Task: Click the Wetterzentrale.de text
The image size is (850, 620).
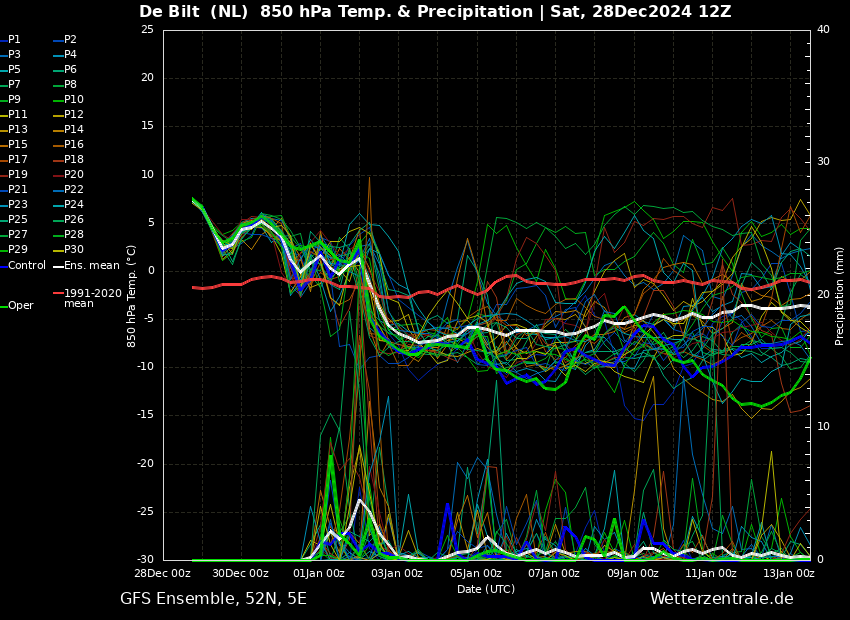Action: coord(721,599)
